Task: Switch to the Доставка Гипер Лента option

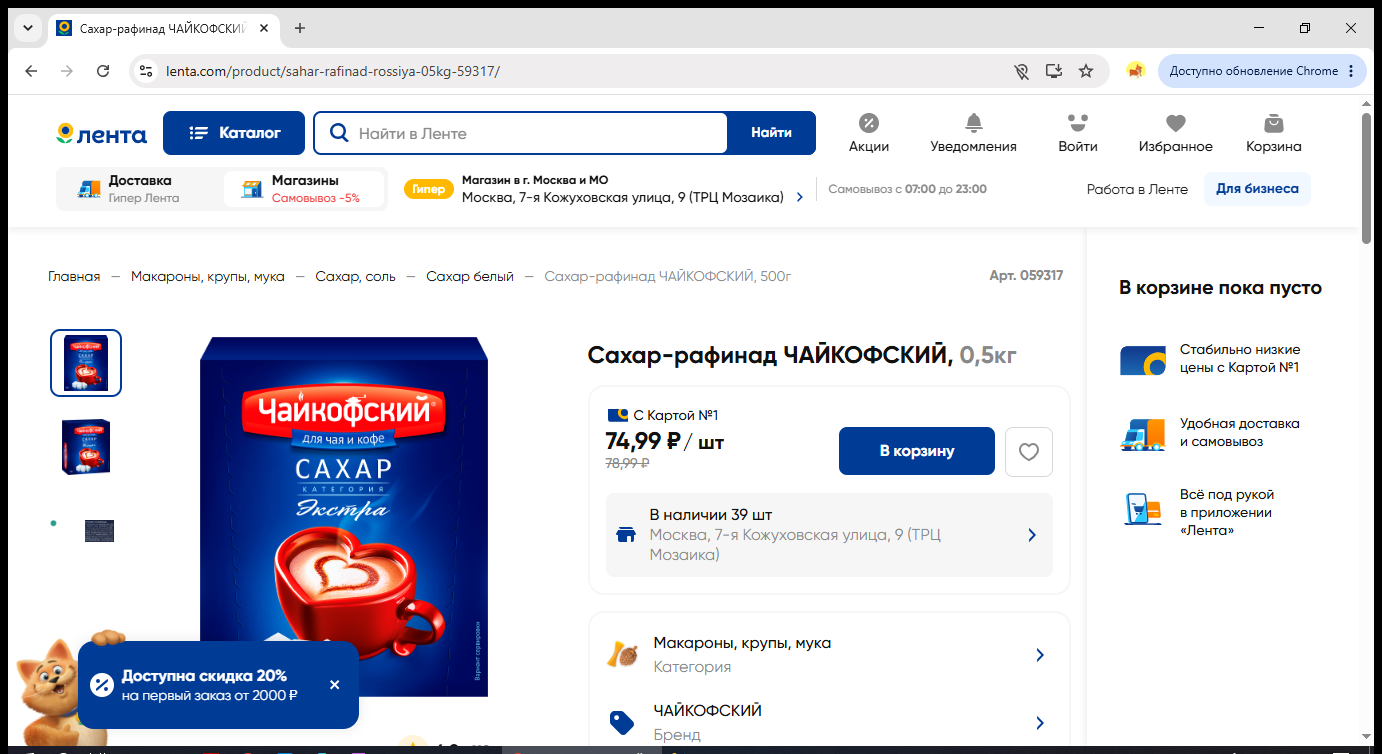Action: tap(140, 189)
